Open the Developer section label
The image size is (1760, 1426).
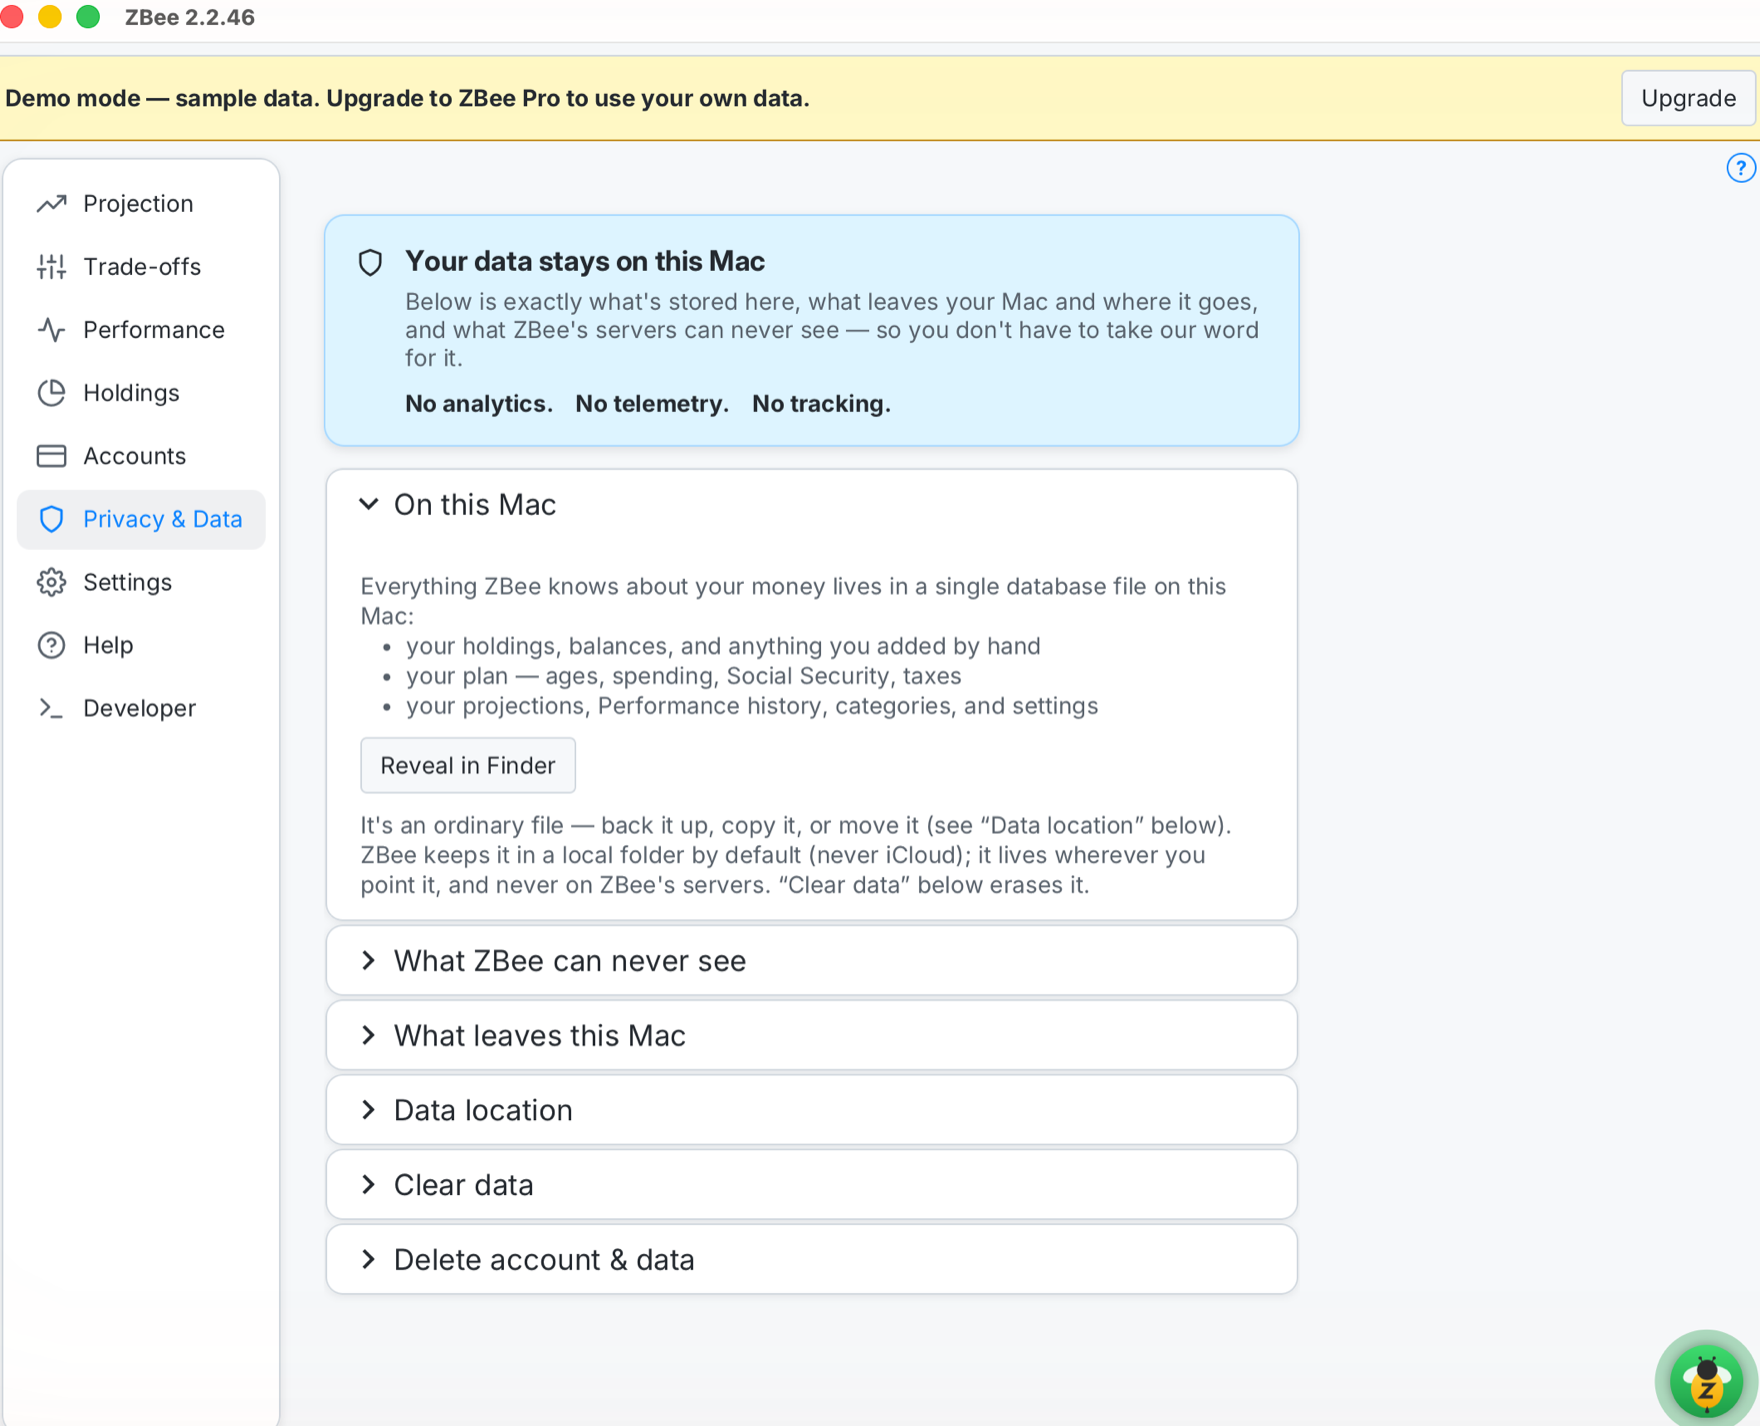(139, 708)
